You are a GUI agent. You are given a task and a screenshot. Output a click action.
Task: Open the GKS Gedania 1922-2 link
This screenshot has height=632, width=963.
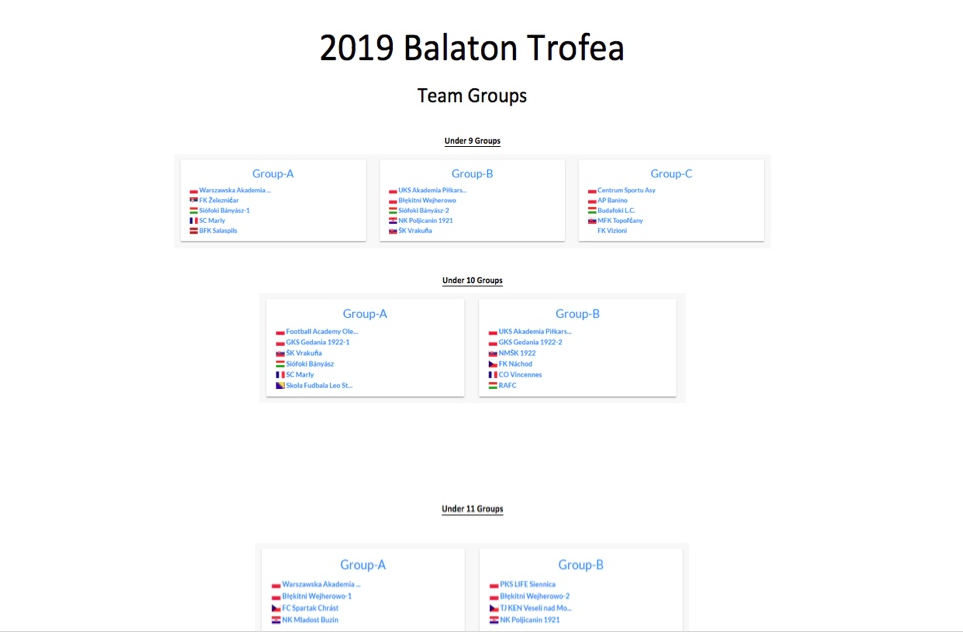point(530,342)
